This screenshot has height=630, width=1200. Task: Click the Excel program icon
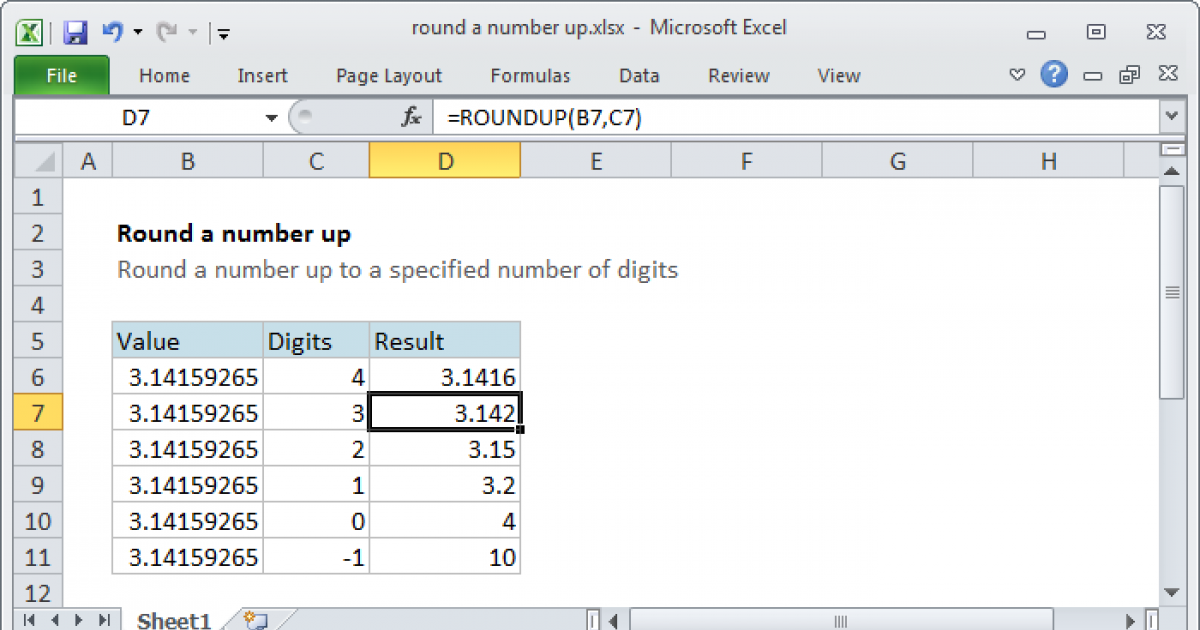(29, 32)
